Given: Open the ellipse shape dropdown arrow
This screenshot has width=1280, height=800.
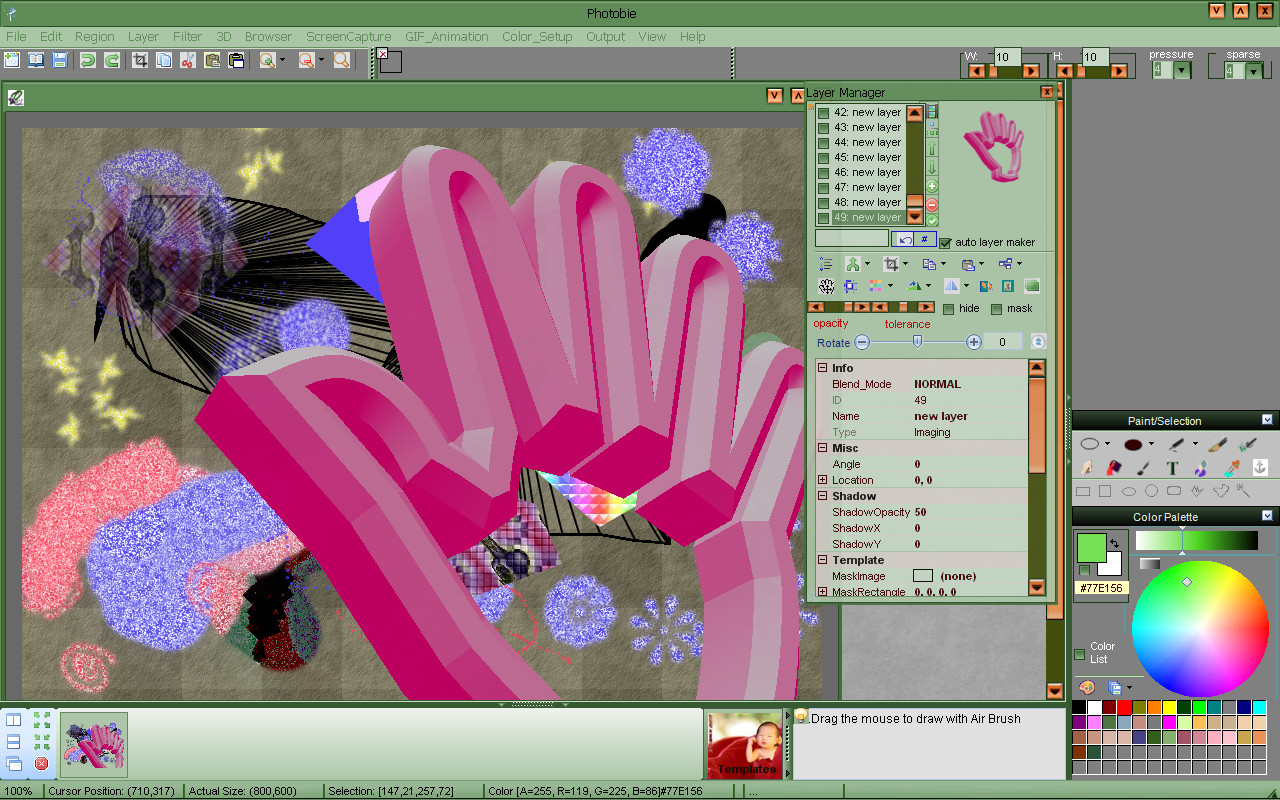Looking at the screenshot, I should 1107,444.
